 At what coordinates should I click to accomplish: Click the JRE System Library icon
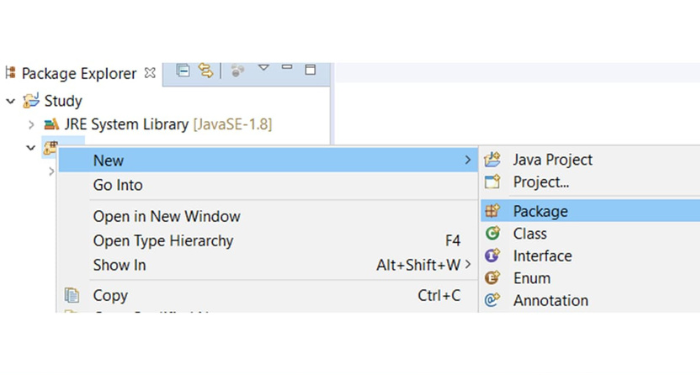pyautogui.click(x=51, y=124)
